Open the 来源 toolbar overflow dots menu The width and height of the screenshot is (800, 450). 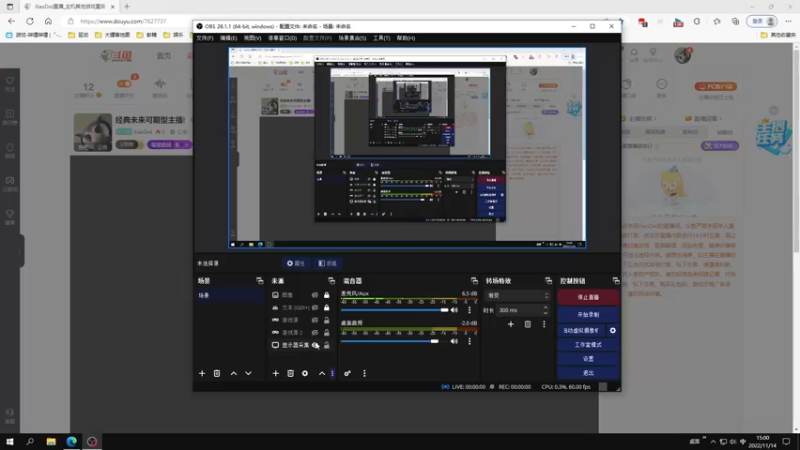click(x=333, y=373)
